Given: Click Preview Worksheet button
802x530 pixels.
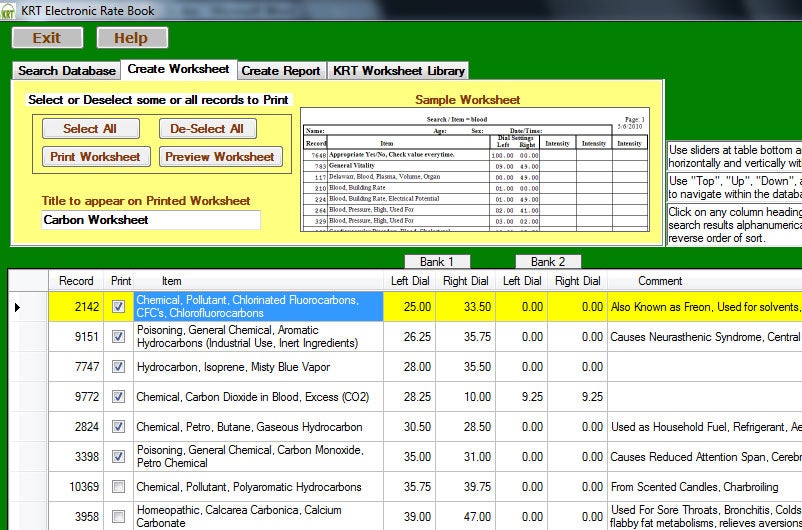Looking at the screenshot, I should coord(220,157).
